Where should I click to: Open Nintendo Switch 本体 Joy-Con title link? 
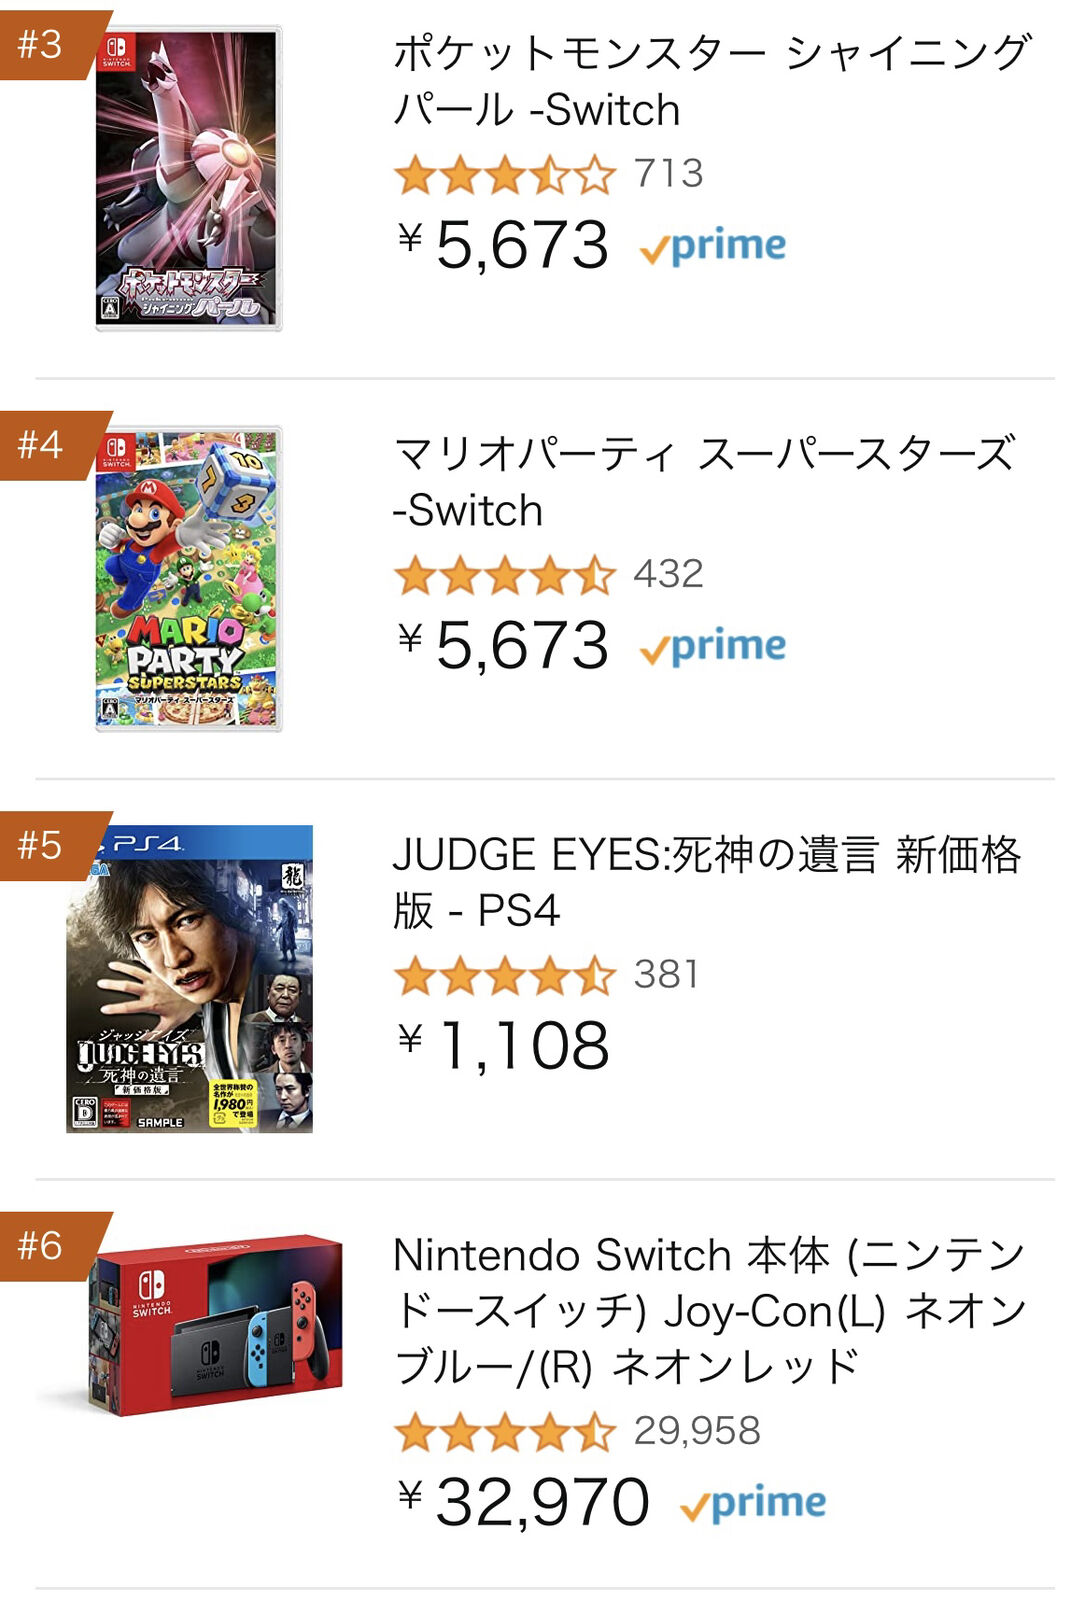pos(710,1310)
